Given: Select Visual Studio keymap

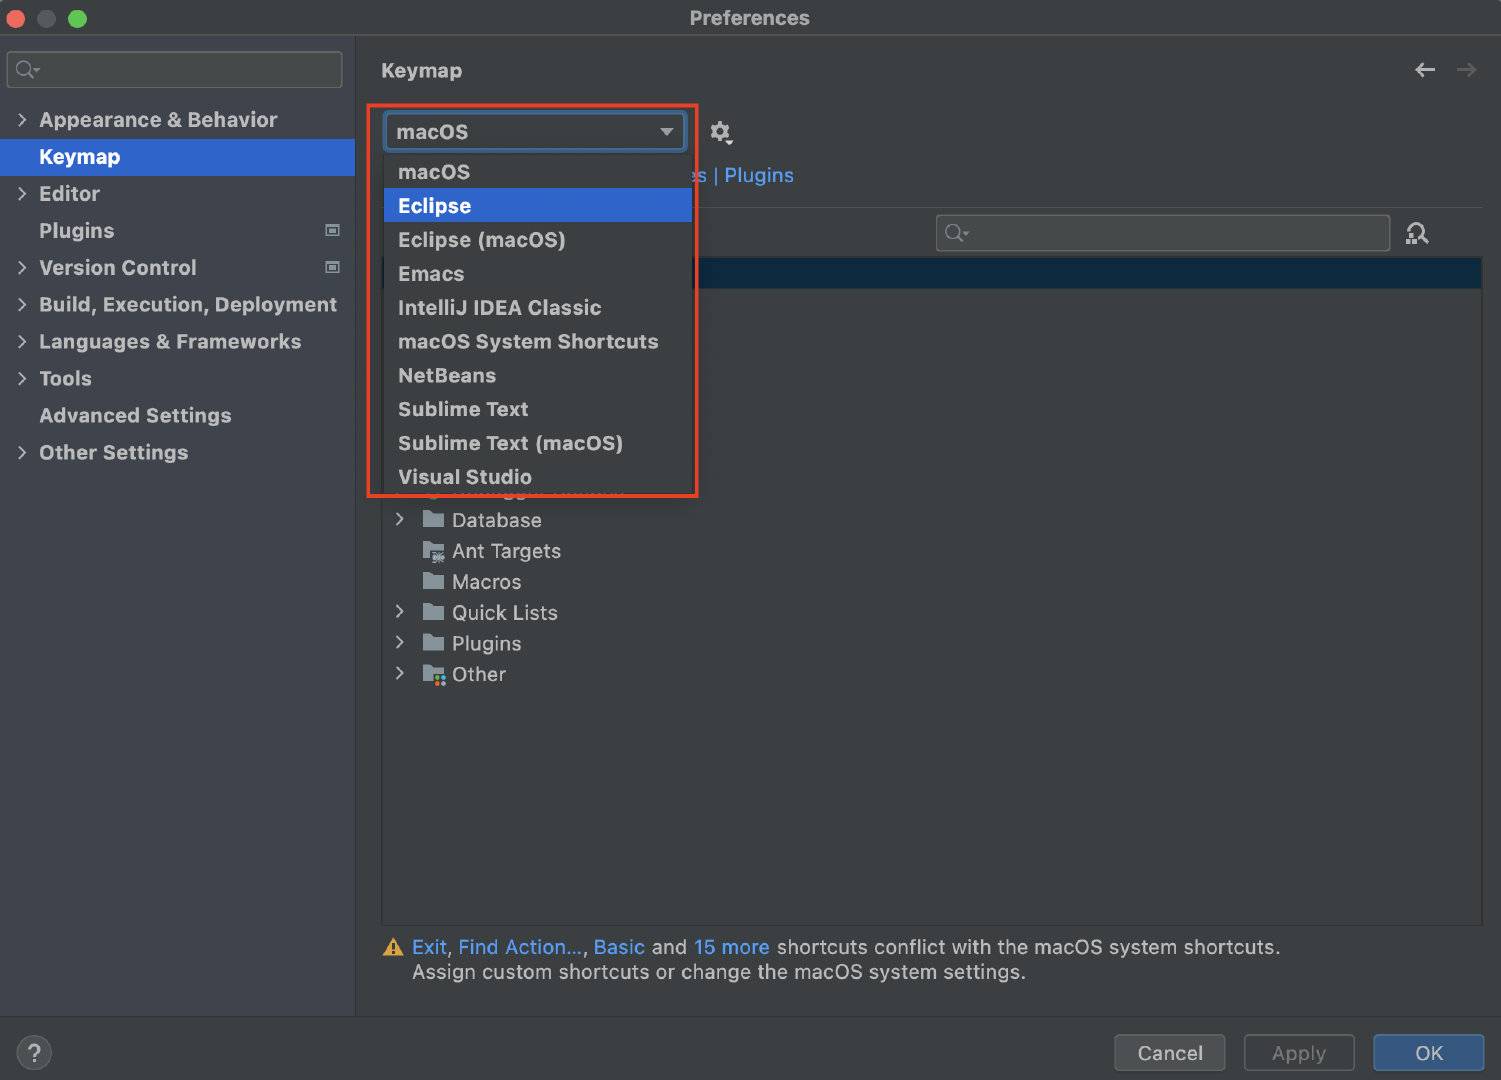Looking at the screenshot, I should point(538,477).
